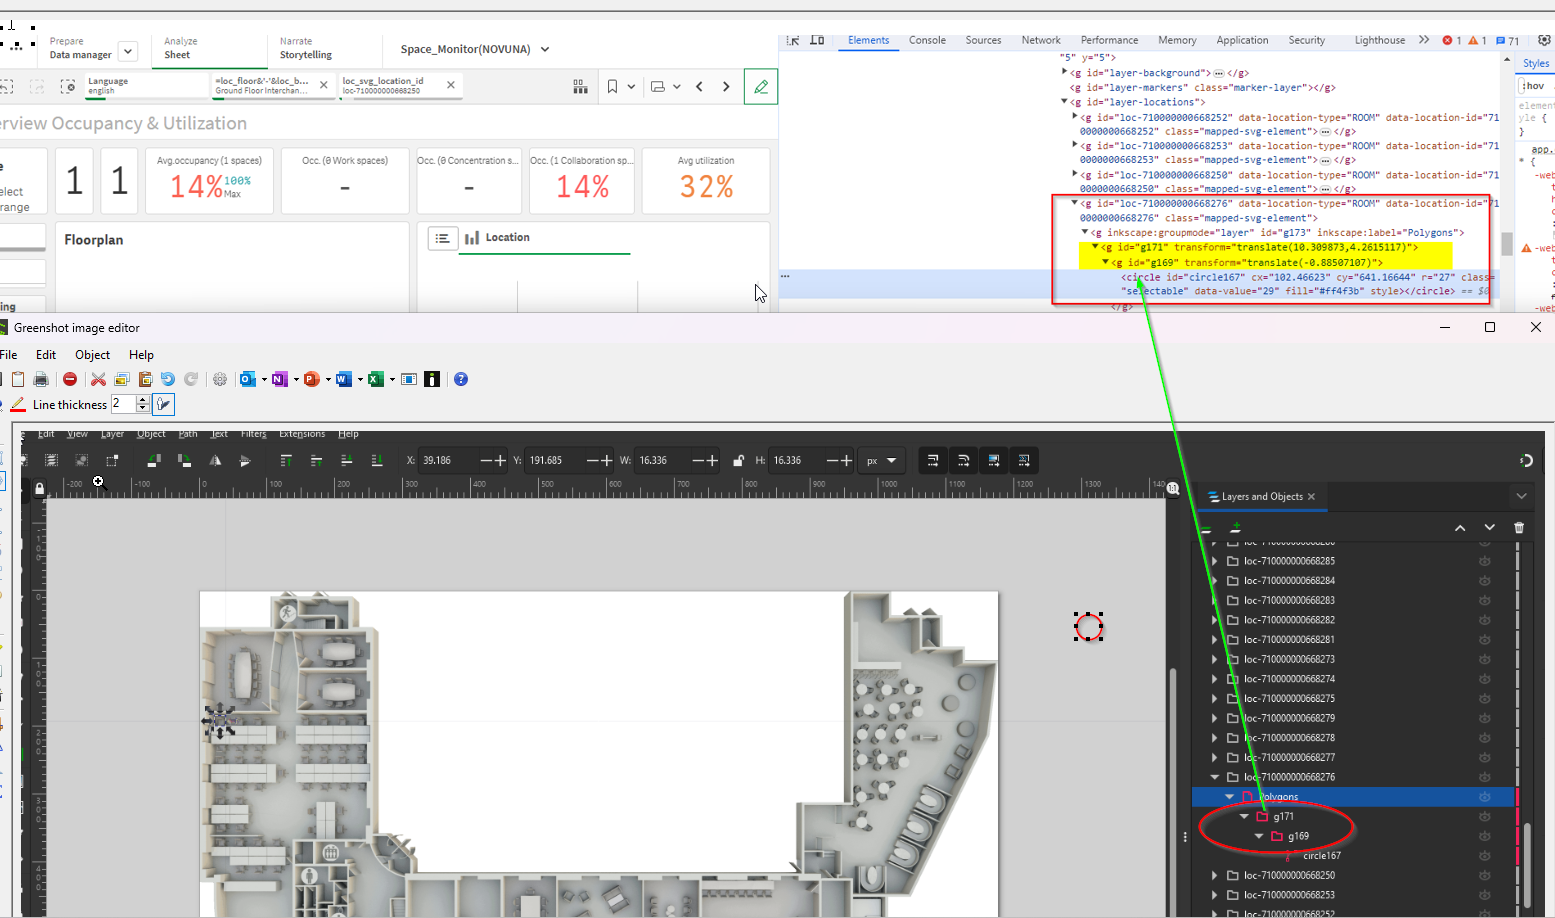Screen dimensions: 1555x918
Task: Export to Excel from Greenshot toolbar
Action: tap(376, 379)
